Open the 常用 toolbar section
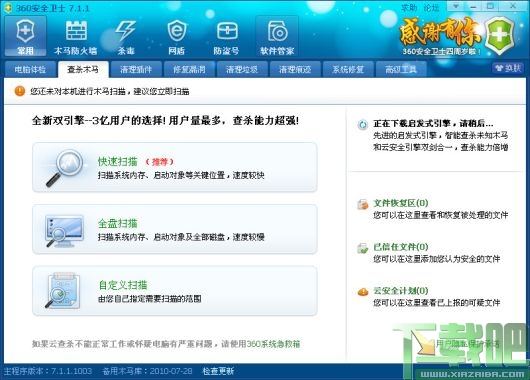The image size is (530, 380). coord(25,36)
